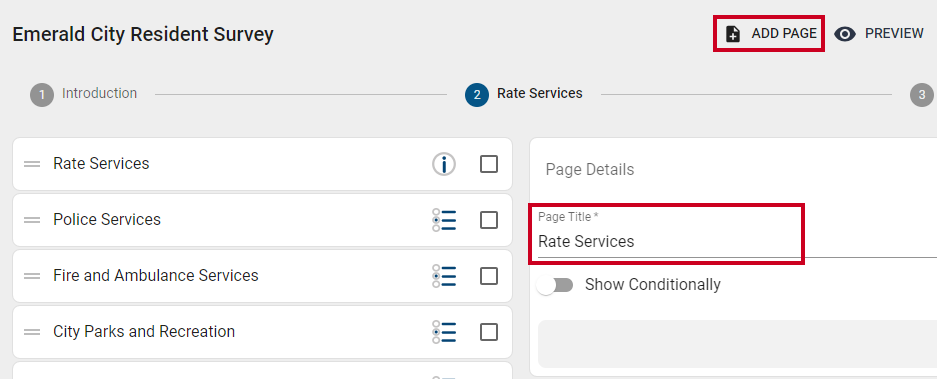
Task: Check the City Parks and Recreation checkbox
Action: coord(489,332)
